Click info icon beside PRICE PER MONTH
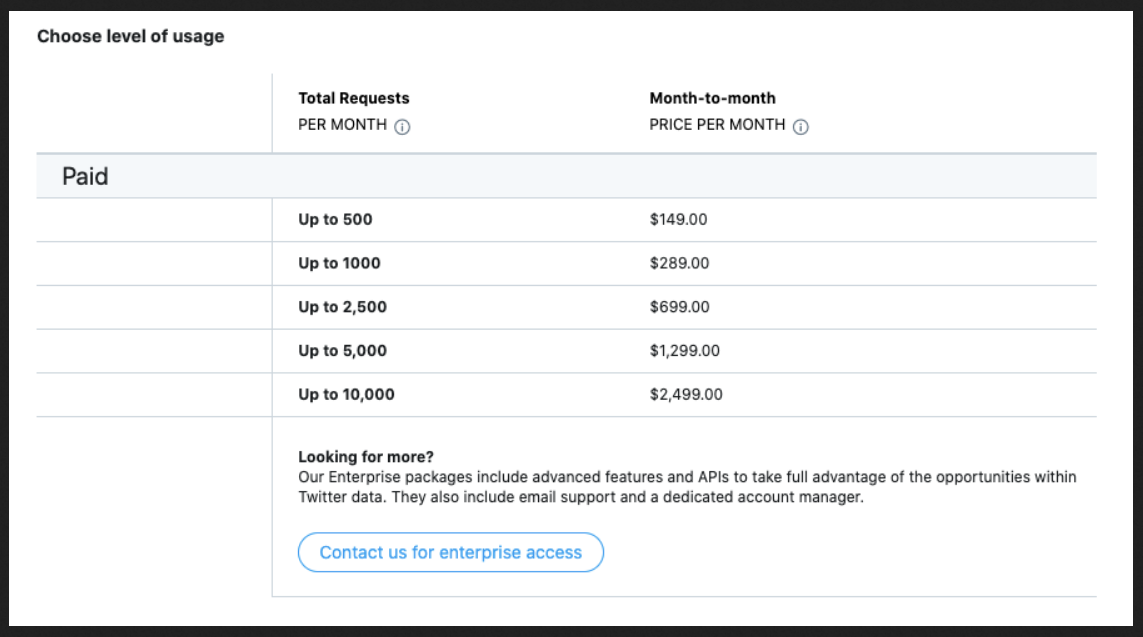Viewport: 1143px width, 637px height. pos(801,127)
